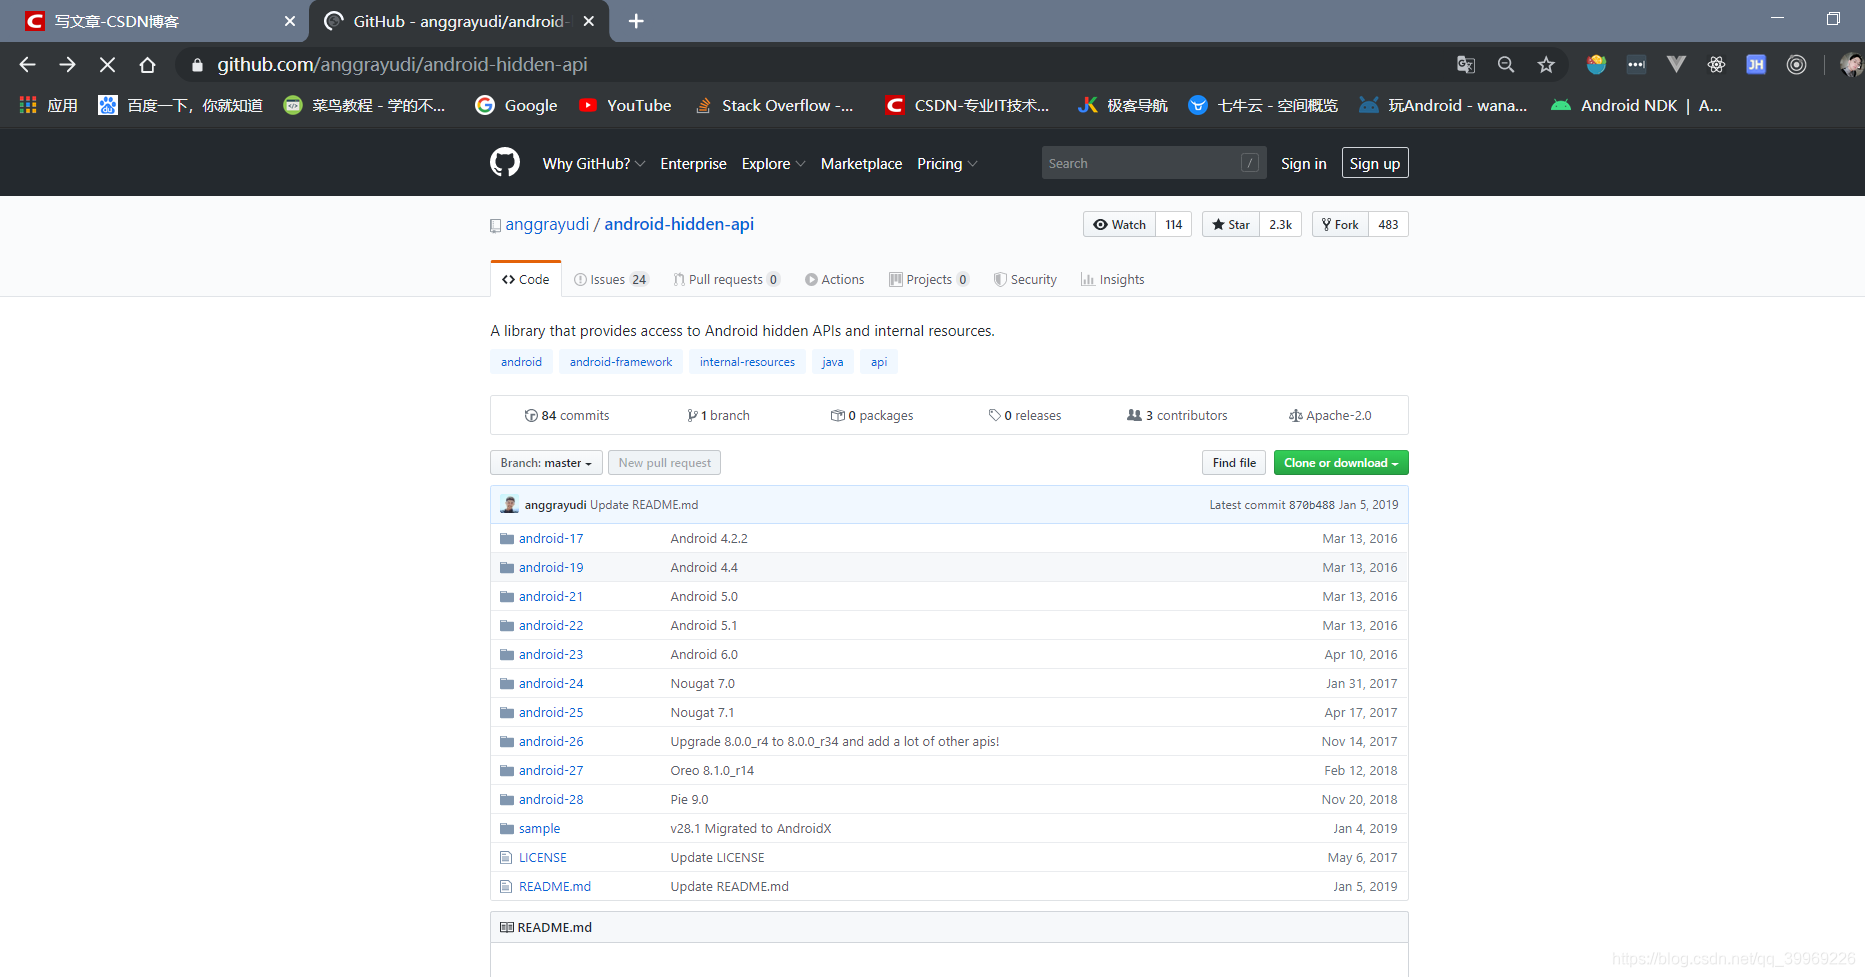1865x977 pixels.
Task: Open Marketplace from the navigation bar
Action: point(860,163)
